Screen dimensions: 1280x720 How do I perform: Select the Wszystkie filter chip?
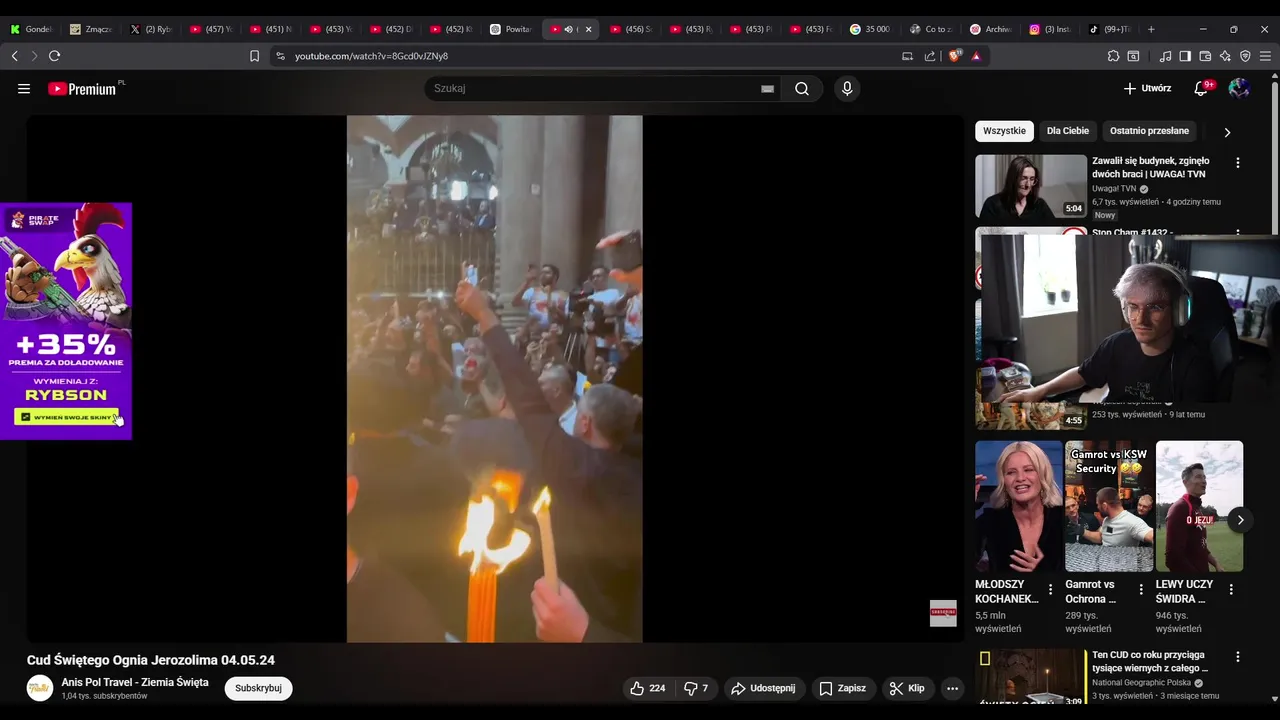(x=1004, y=131)
